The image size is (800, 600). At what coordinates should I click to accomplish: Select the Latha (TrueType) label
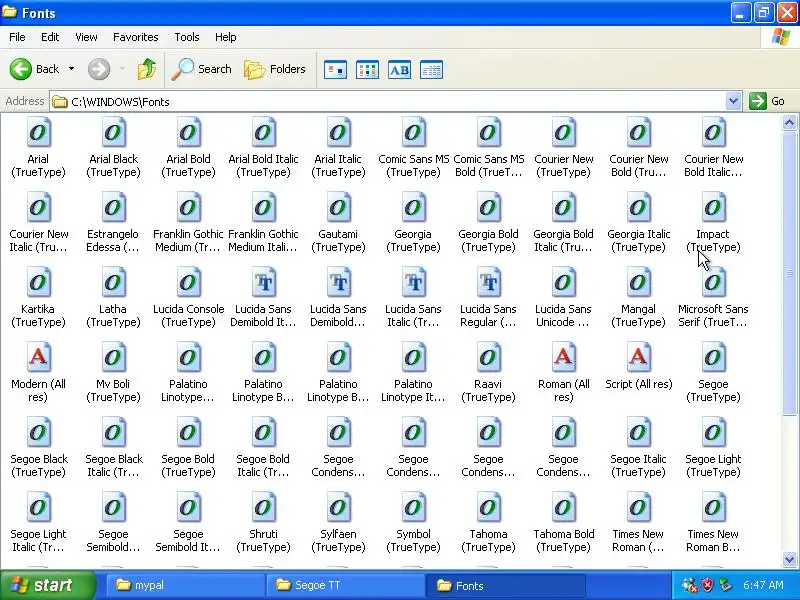point(113,315)
